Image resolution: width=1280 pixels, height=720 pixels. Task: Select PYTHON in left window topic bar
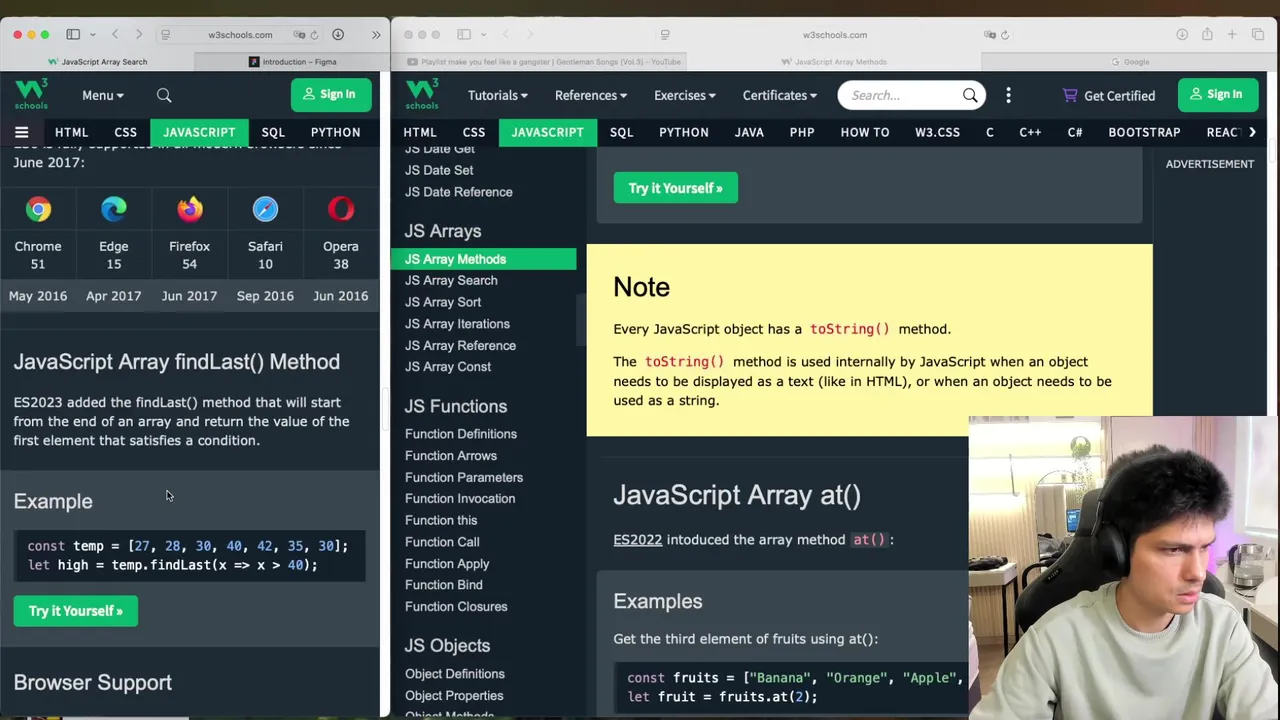point(335,132)
